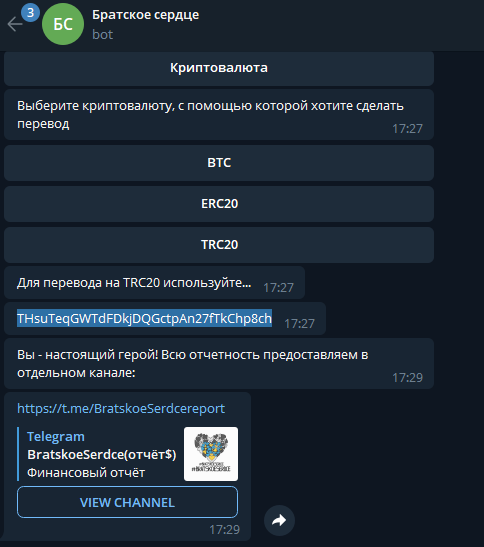Click the 'Для перевода на TRC20' message
Screen dimensions: 484x547
coord(155,283)
